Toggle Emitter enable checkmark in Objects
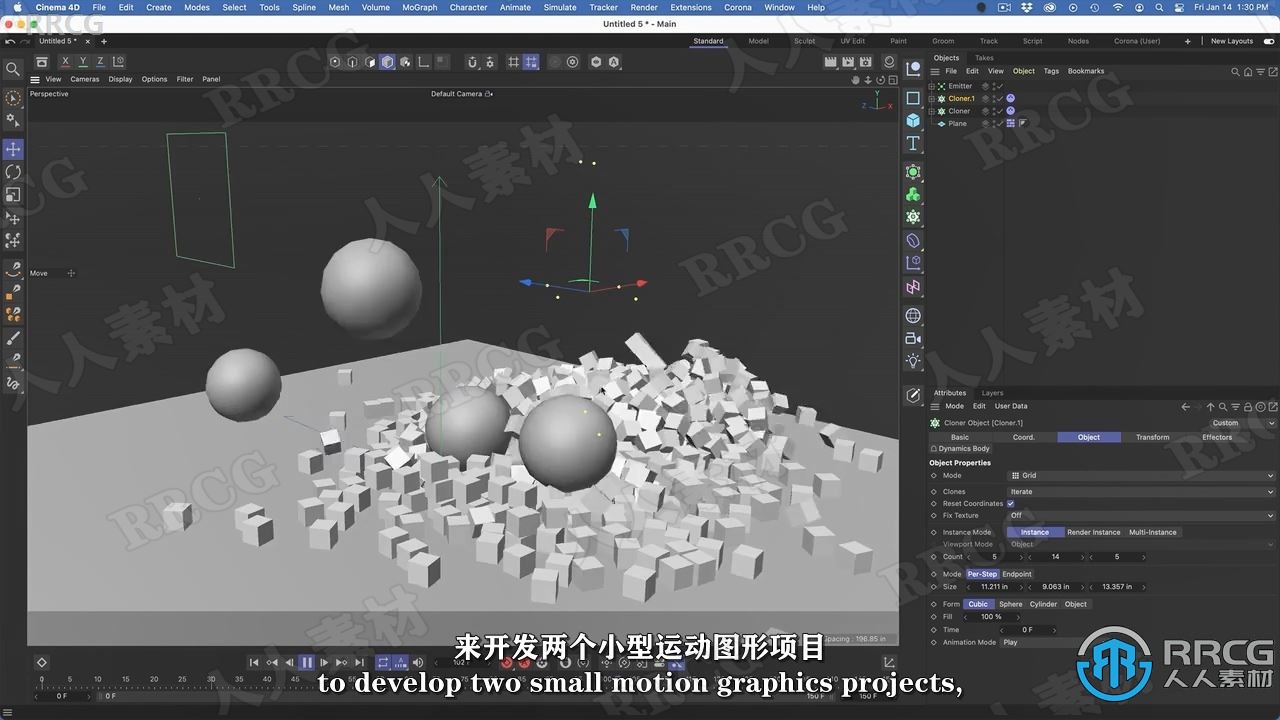 (x=999, y=86)
